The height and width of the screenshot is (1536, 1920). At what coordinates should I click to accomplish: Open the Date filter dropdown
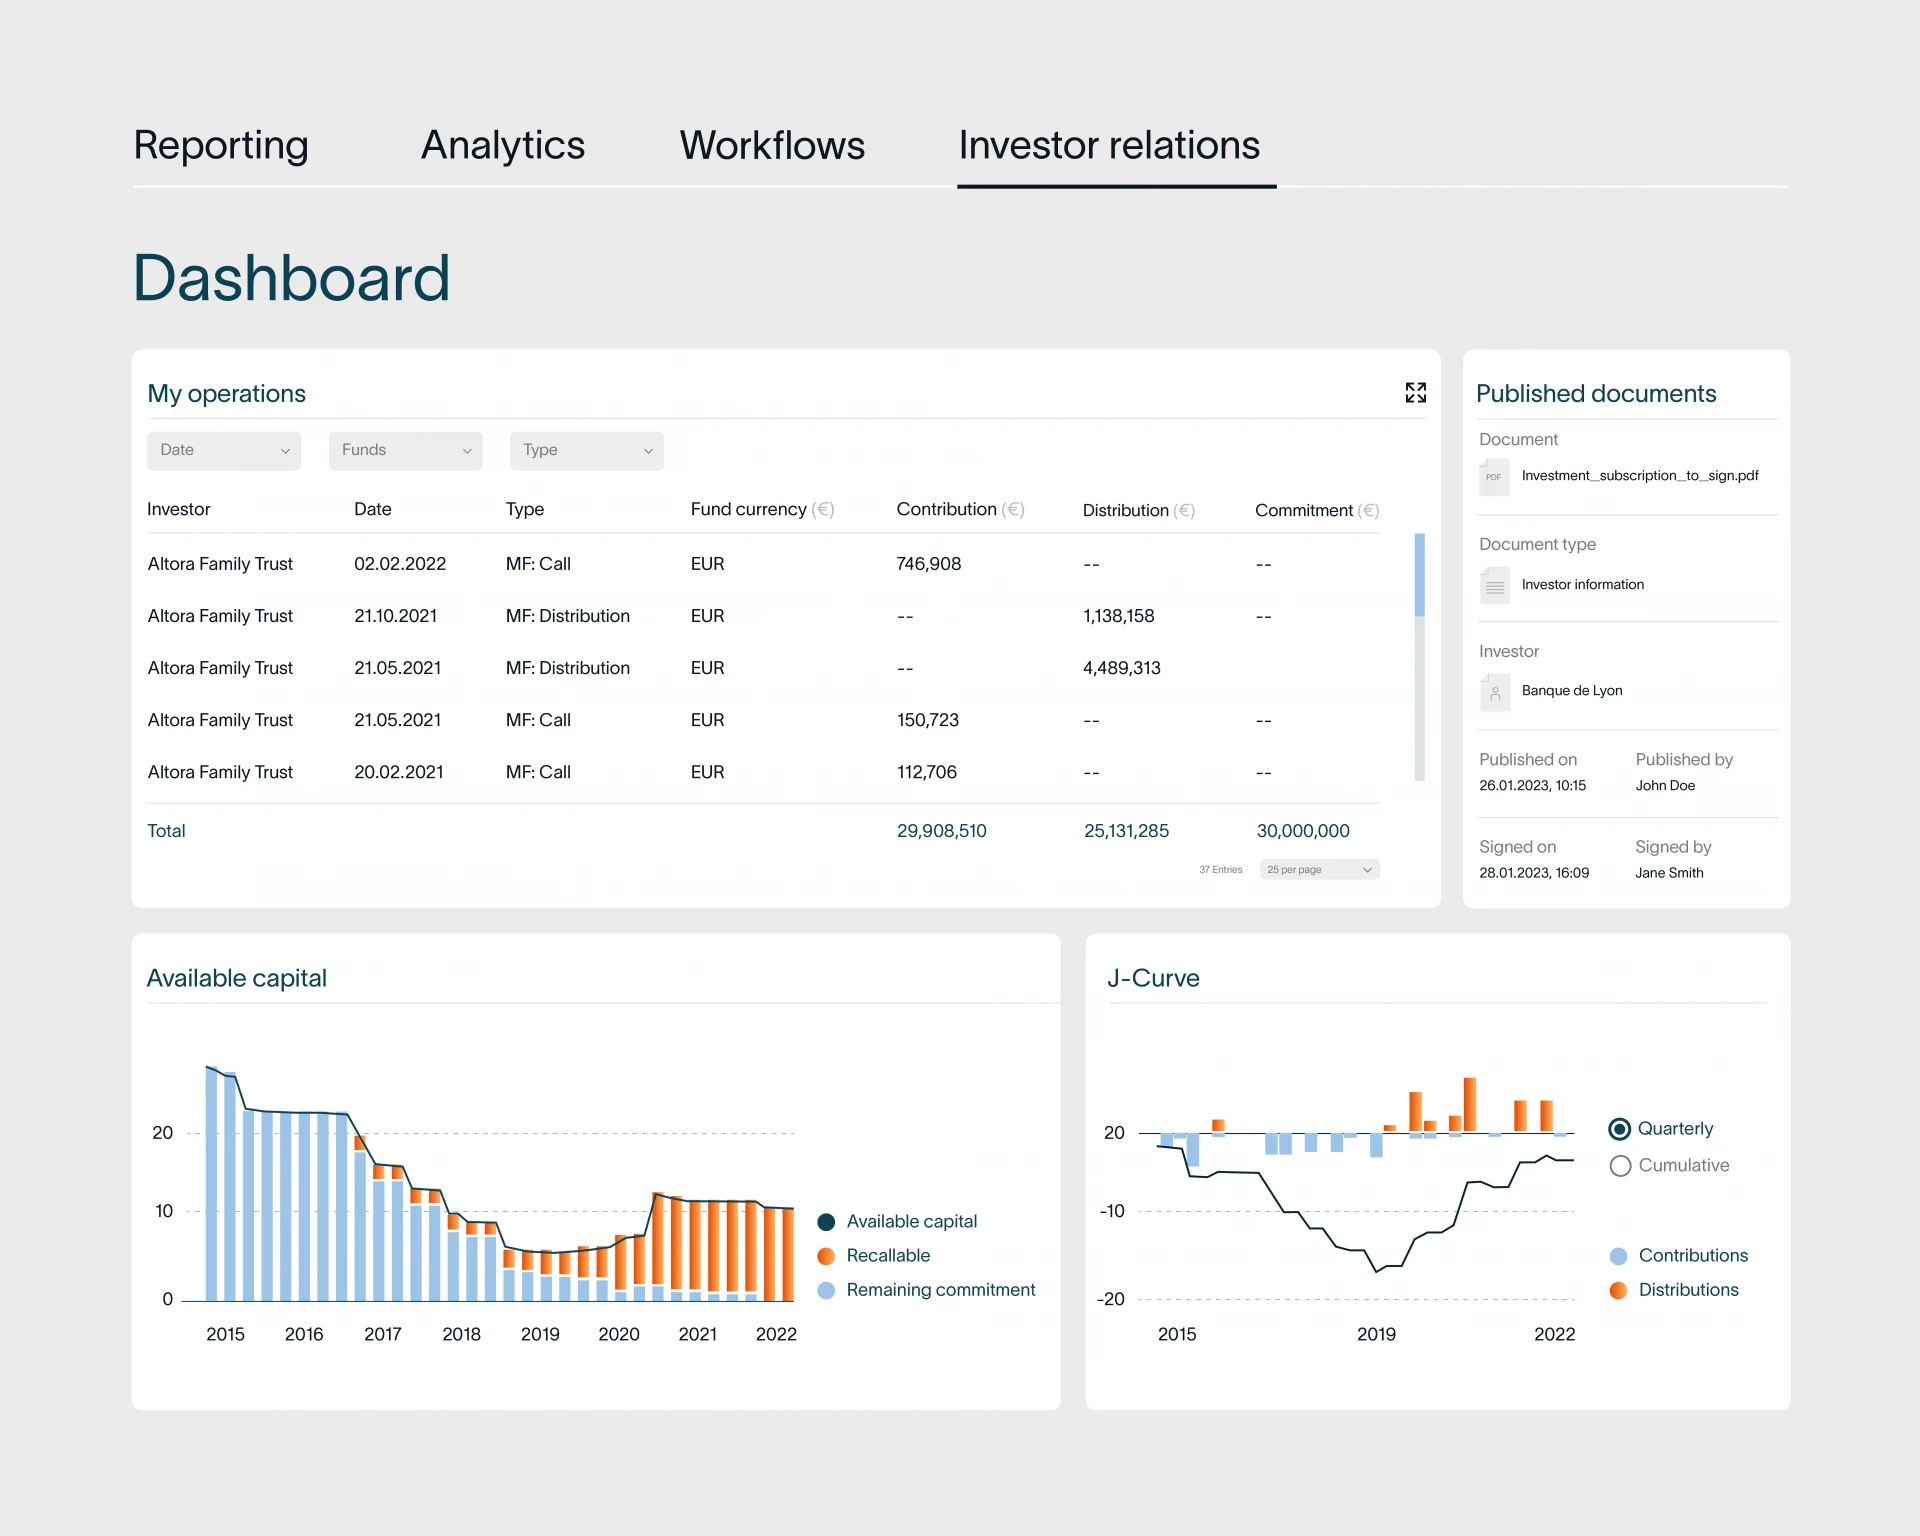pos(223,451)
